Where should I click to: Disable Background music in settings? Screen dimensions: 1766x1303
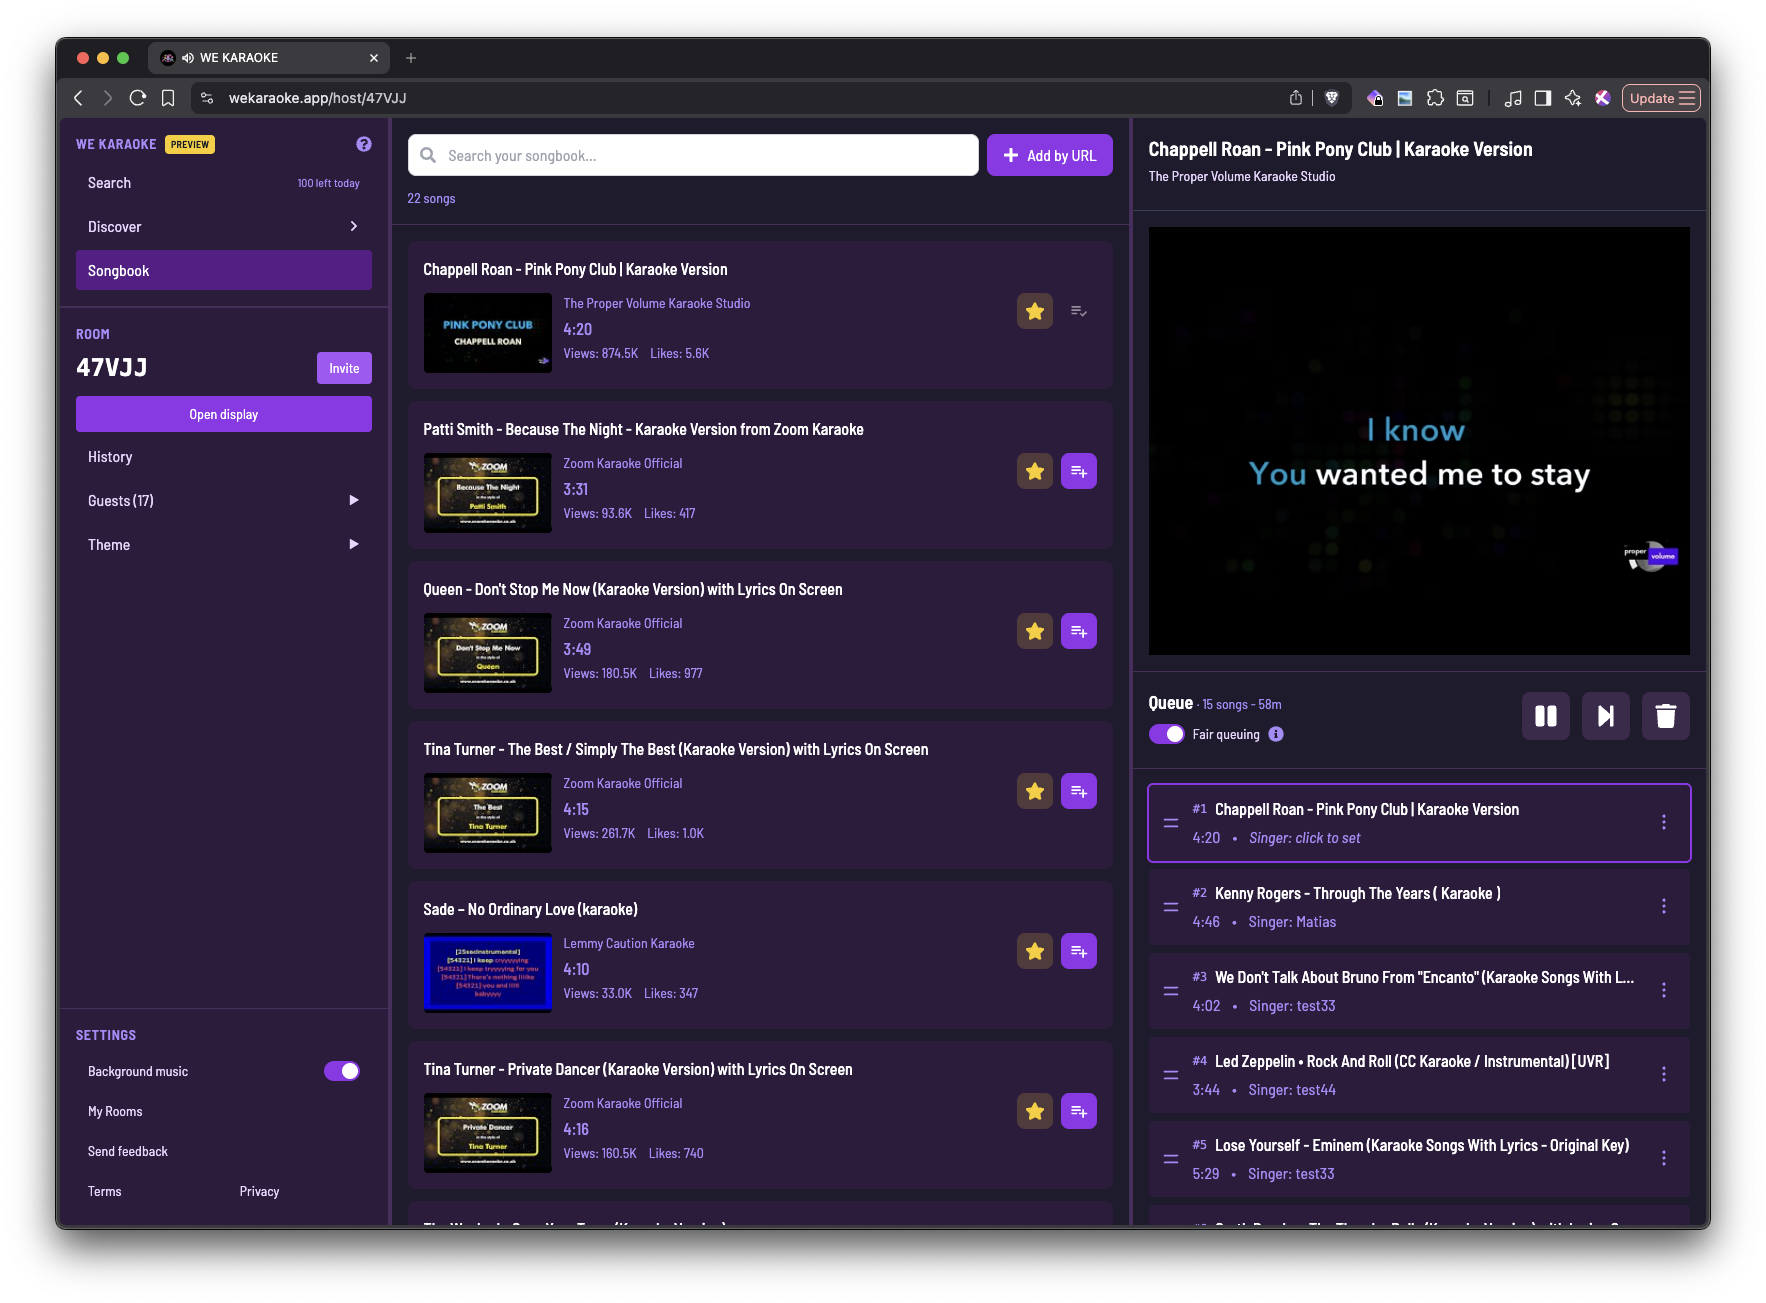[341, 1070]
